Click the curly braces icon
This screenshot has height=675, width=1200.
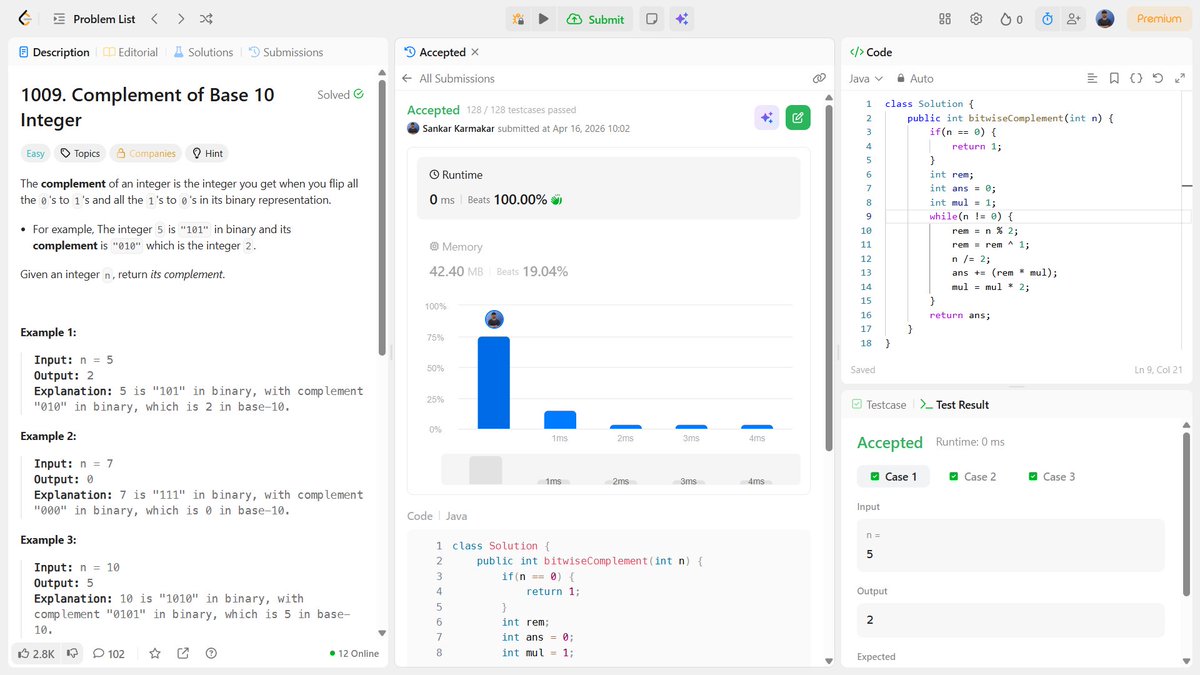tap(1136, 78)
